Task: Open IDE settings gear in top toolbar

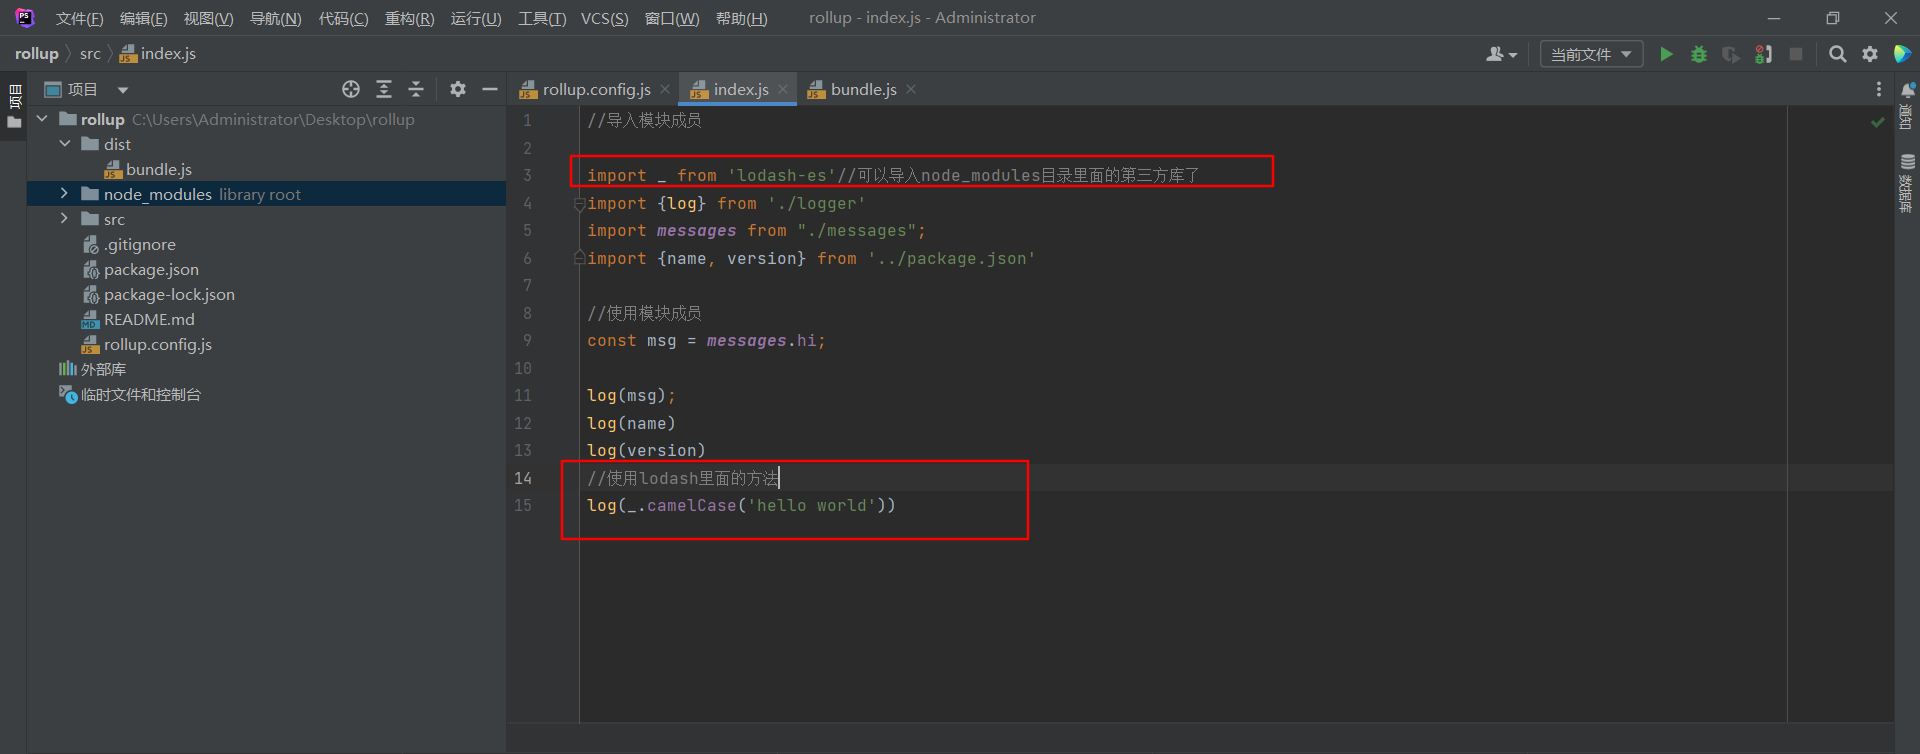Action: tap(1870, 54)
